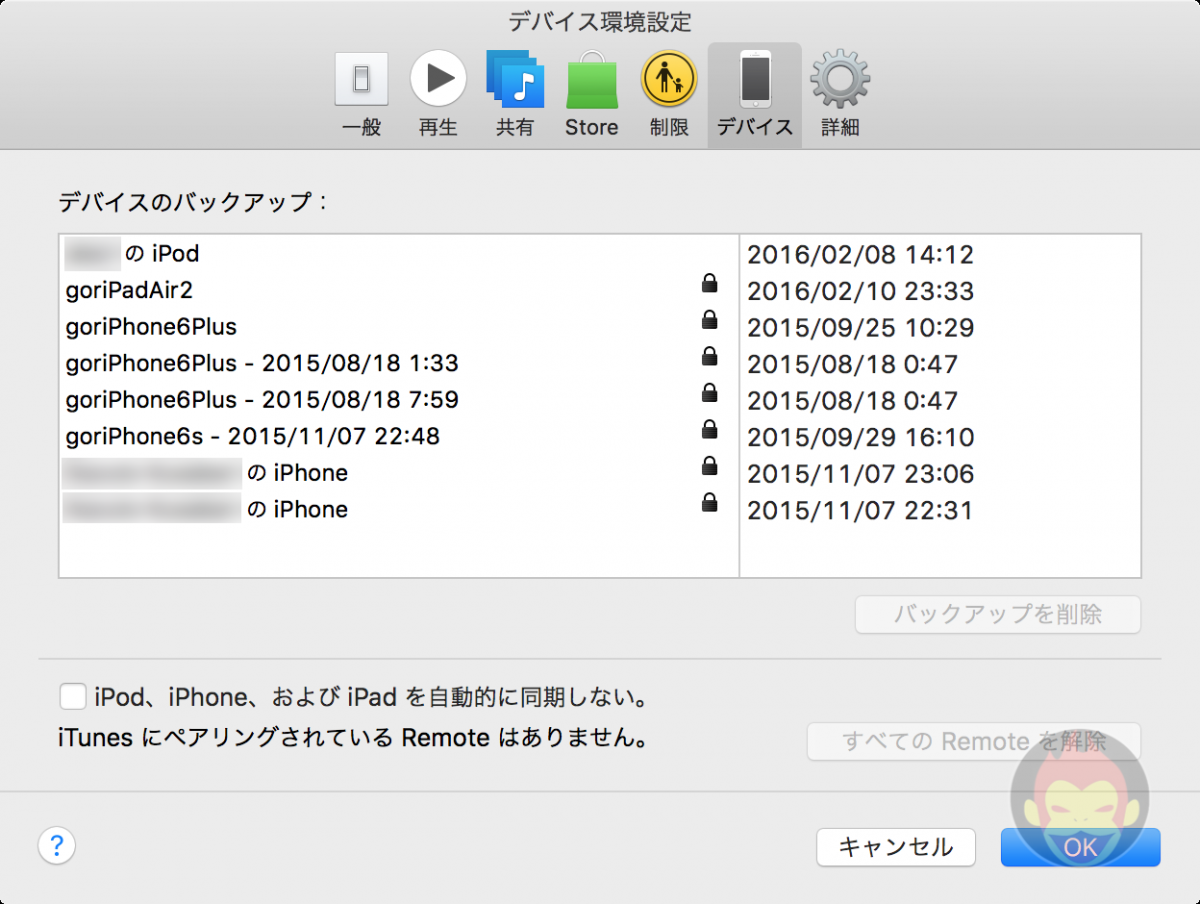Confirm settings with the OK button
1200x904 pixels.
click(x=1080, y=847)
